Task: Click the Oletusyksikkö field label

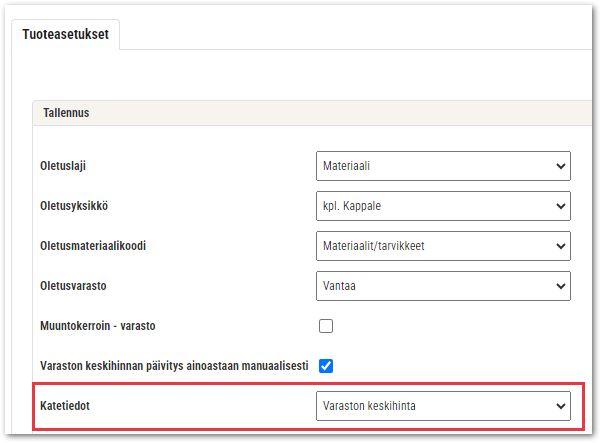Action: coord(74,206)
